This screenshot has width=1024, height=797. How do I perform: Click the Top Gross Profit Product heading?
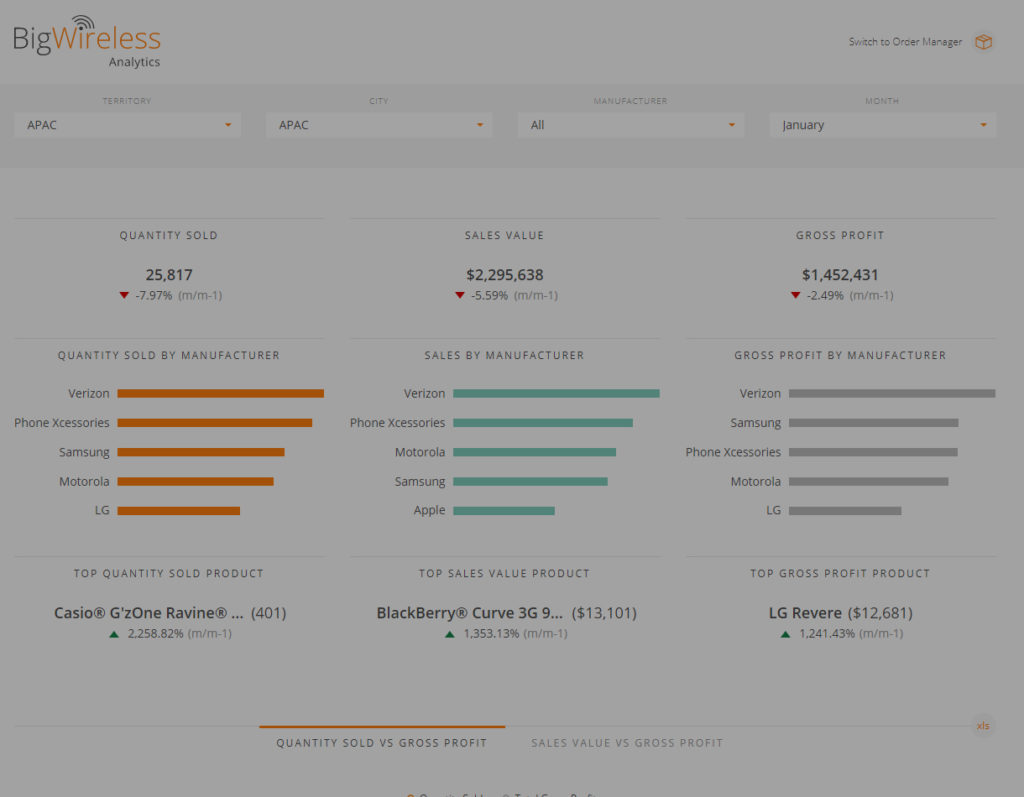tap(840, 574)
